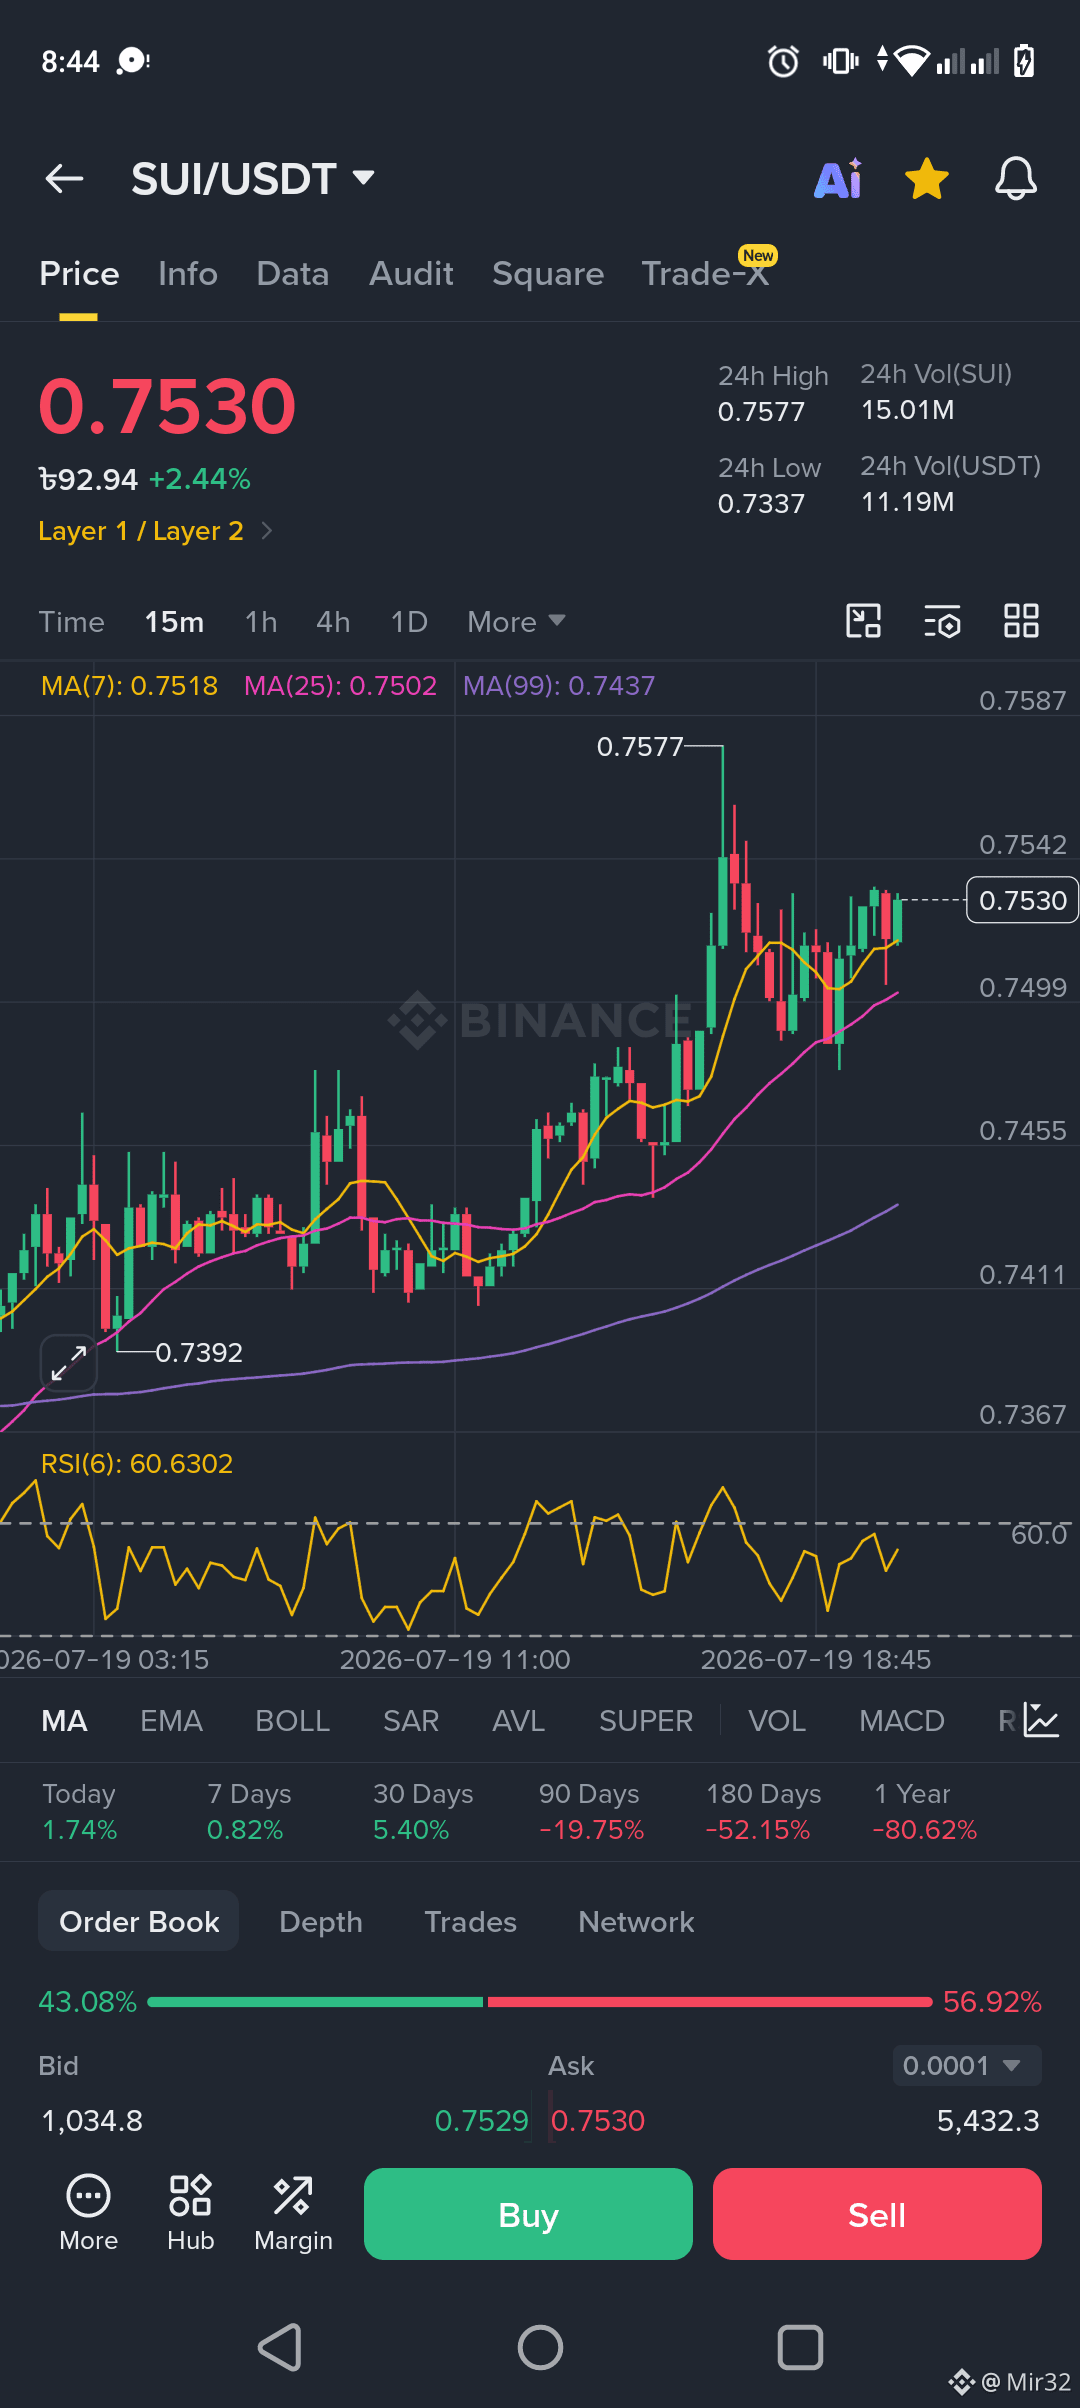This screenshot has height=2408, width=1080.
Task: Tap the bid/ask ratio bar
Action: 540,2002
